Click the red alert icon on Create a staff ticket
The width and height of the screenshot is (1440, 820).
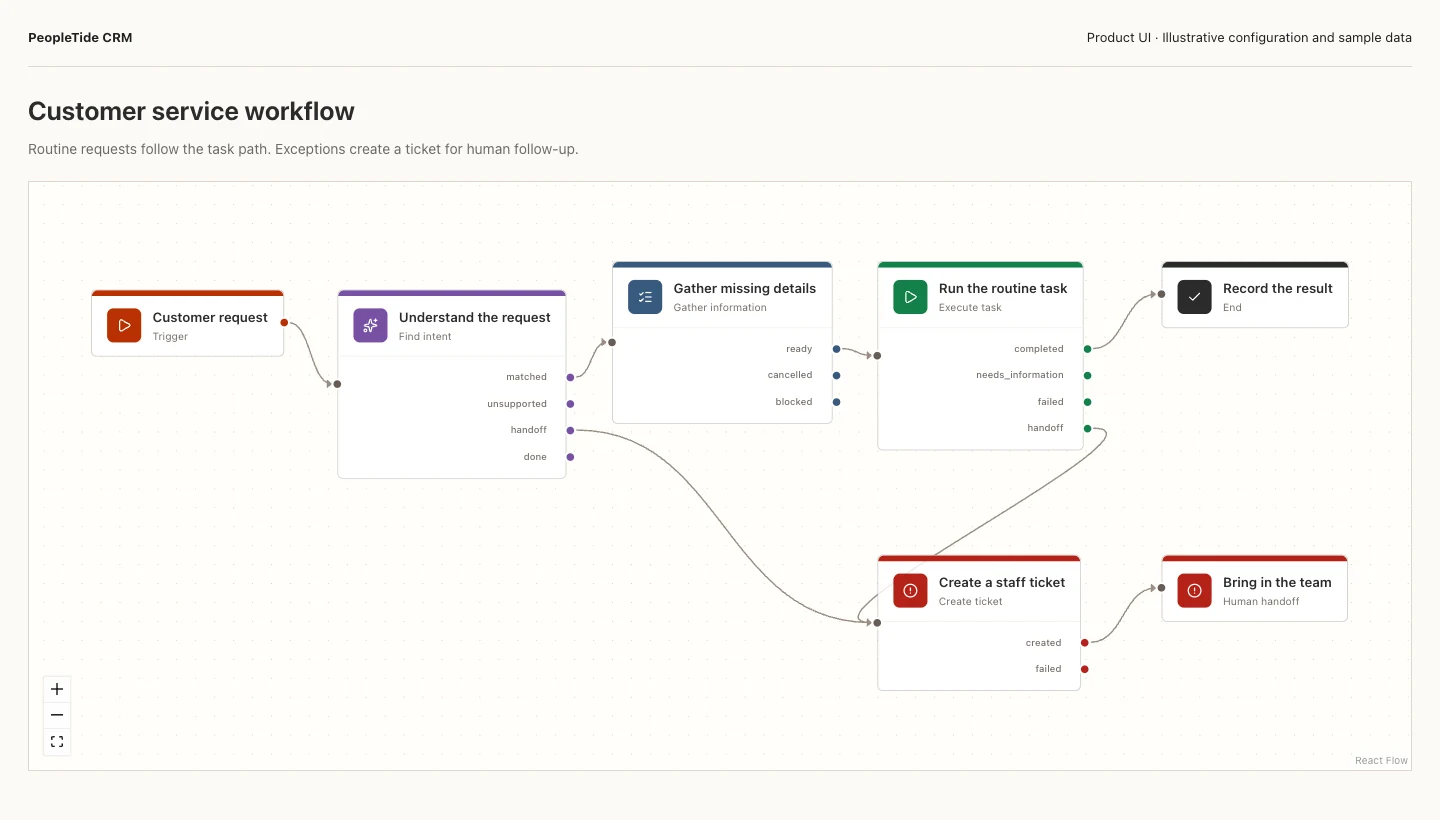tap(910, 591)
